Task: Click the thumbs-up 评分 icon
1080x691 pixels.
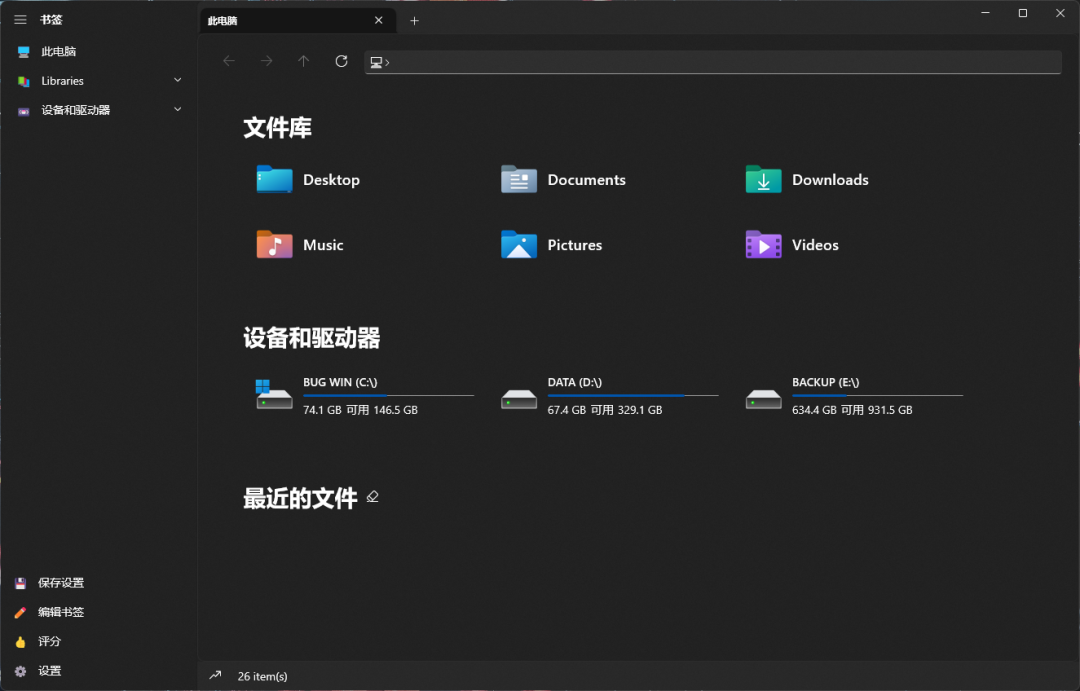Action: pos(20,641)
